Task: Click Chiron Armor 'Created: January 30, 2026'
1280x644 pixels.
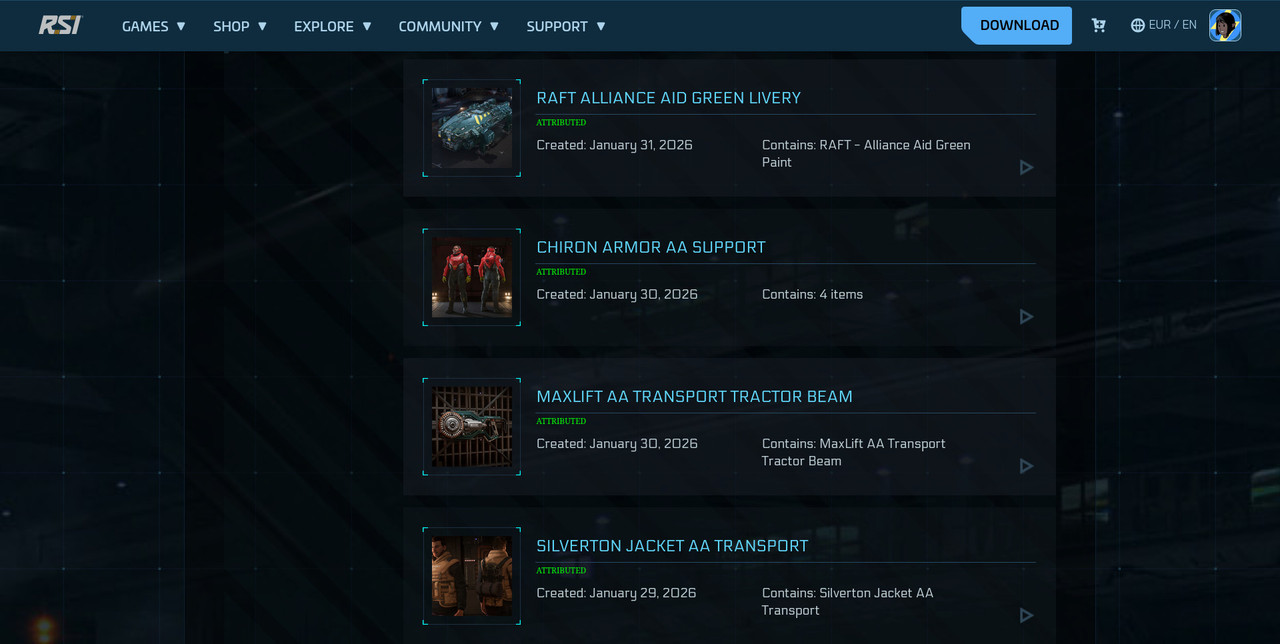Action: (x=617, y=294)
